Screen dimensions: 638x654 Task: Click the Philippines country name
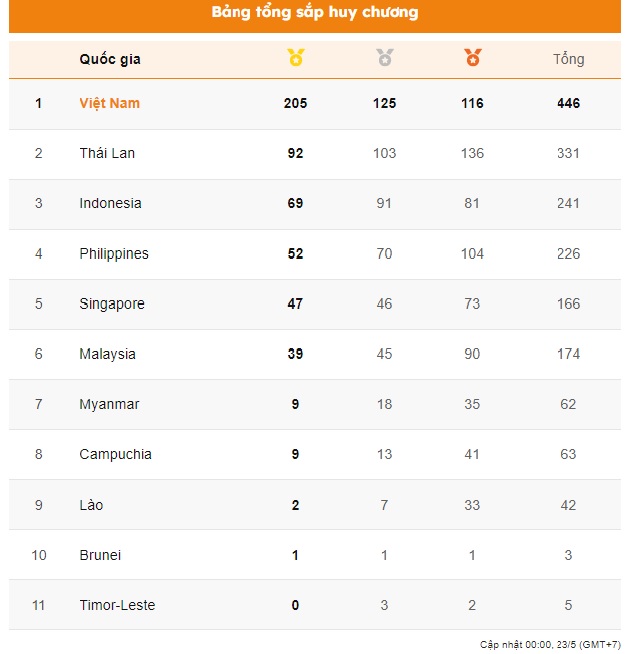pyautogui.click(x=114, y=254)
